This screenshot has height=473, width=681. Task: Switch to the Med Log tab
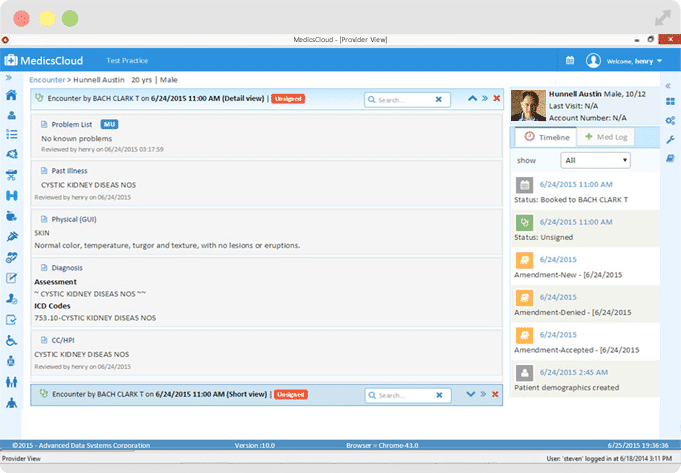(605, 137)
